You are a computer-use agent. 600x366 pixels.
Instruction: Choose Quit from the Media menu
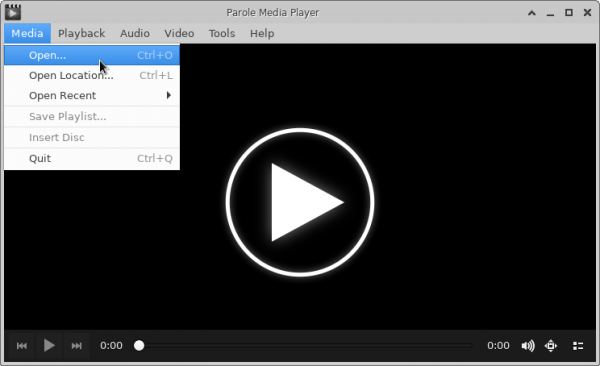coord(92,158)
